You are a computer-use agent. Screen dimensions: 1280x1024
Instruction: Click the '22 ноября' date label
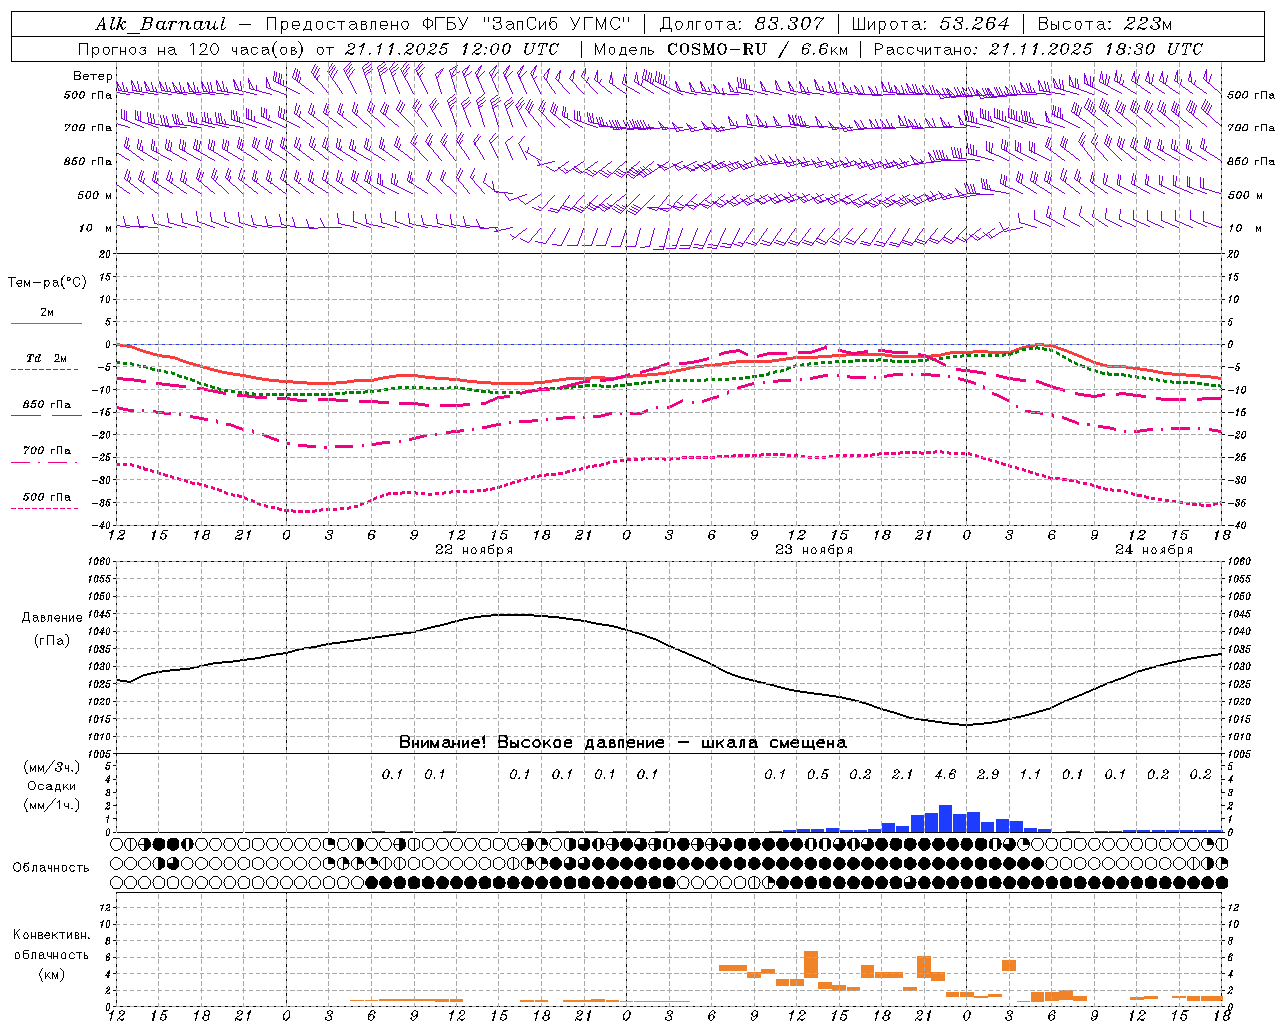click(473, 549)
